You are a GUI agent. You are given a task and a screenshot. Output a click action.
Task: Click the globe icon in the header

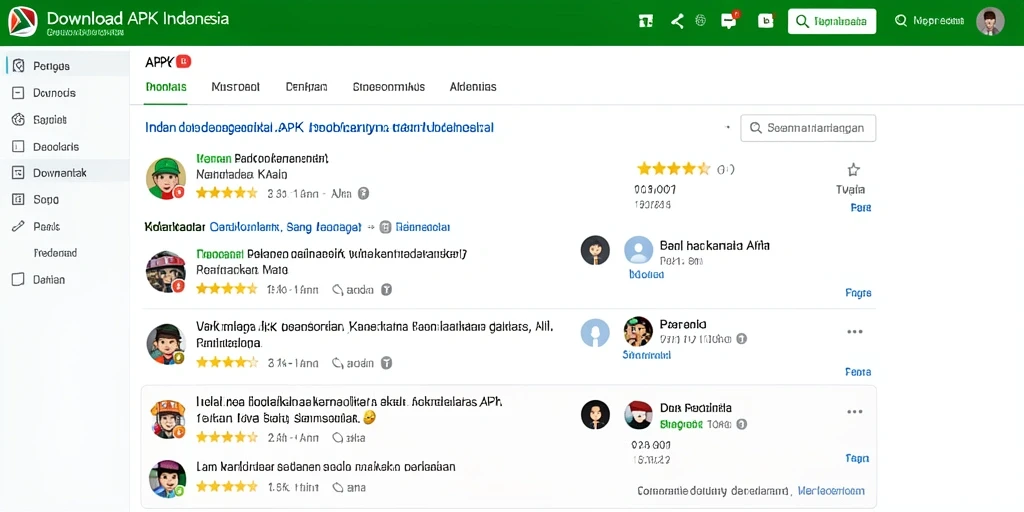(x=701, y=21)
